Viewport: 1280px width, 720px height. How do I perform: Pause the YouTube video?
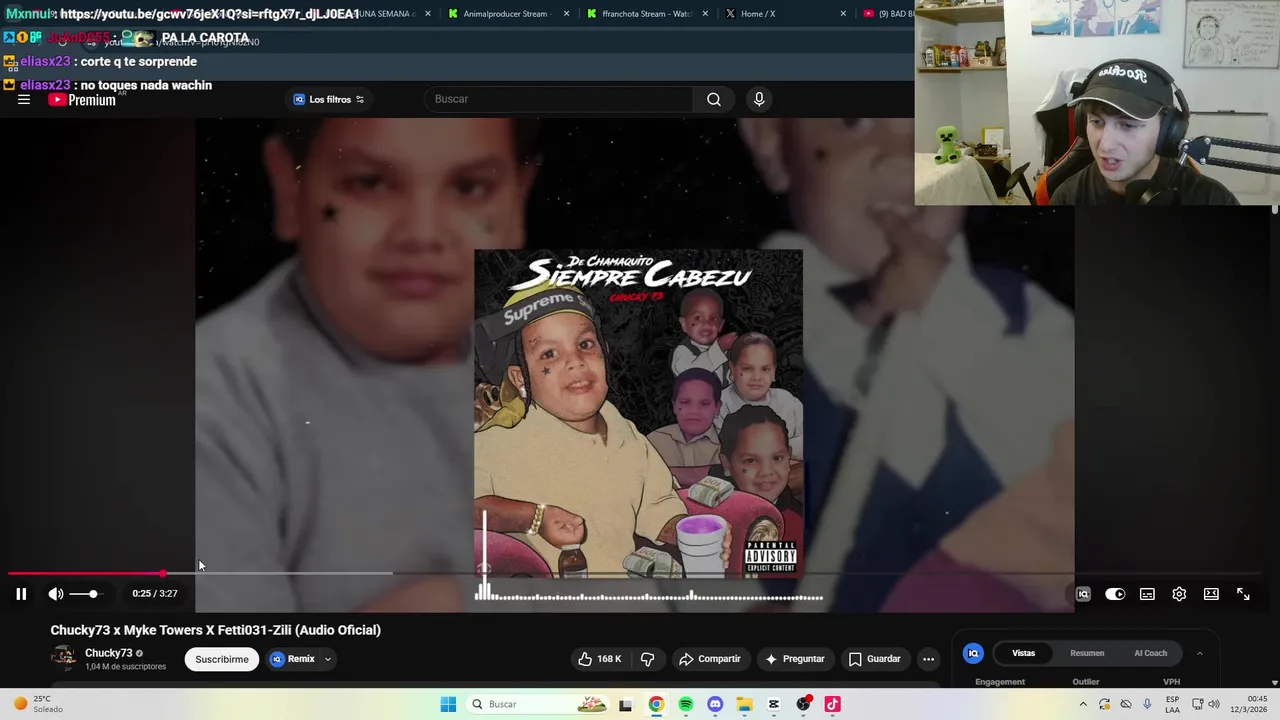click(x=21, y=594)
